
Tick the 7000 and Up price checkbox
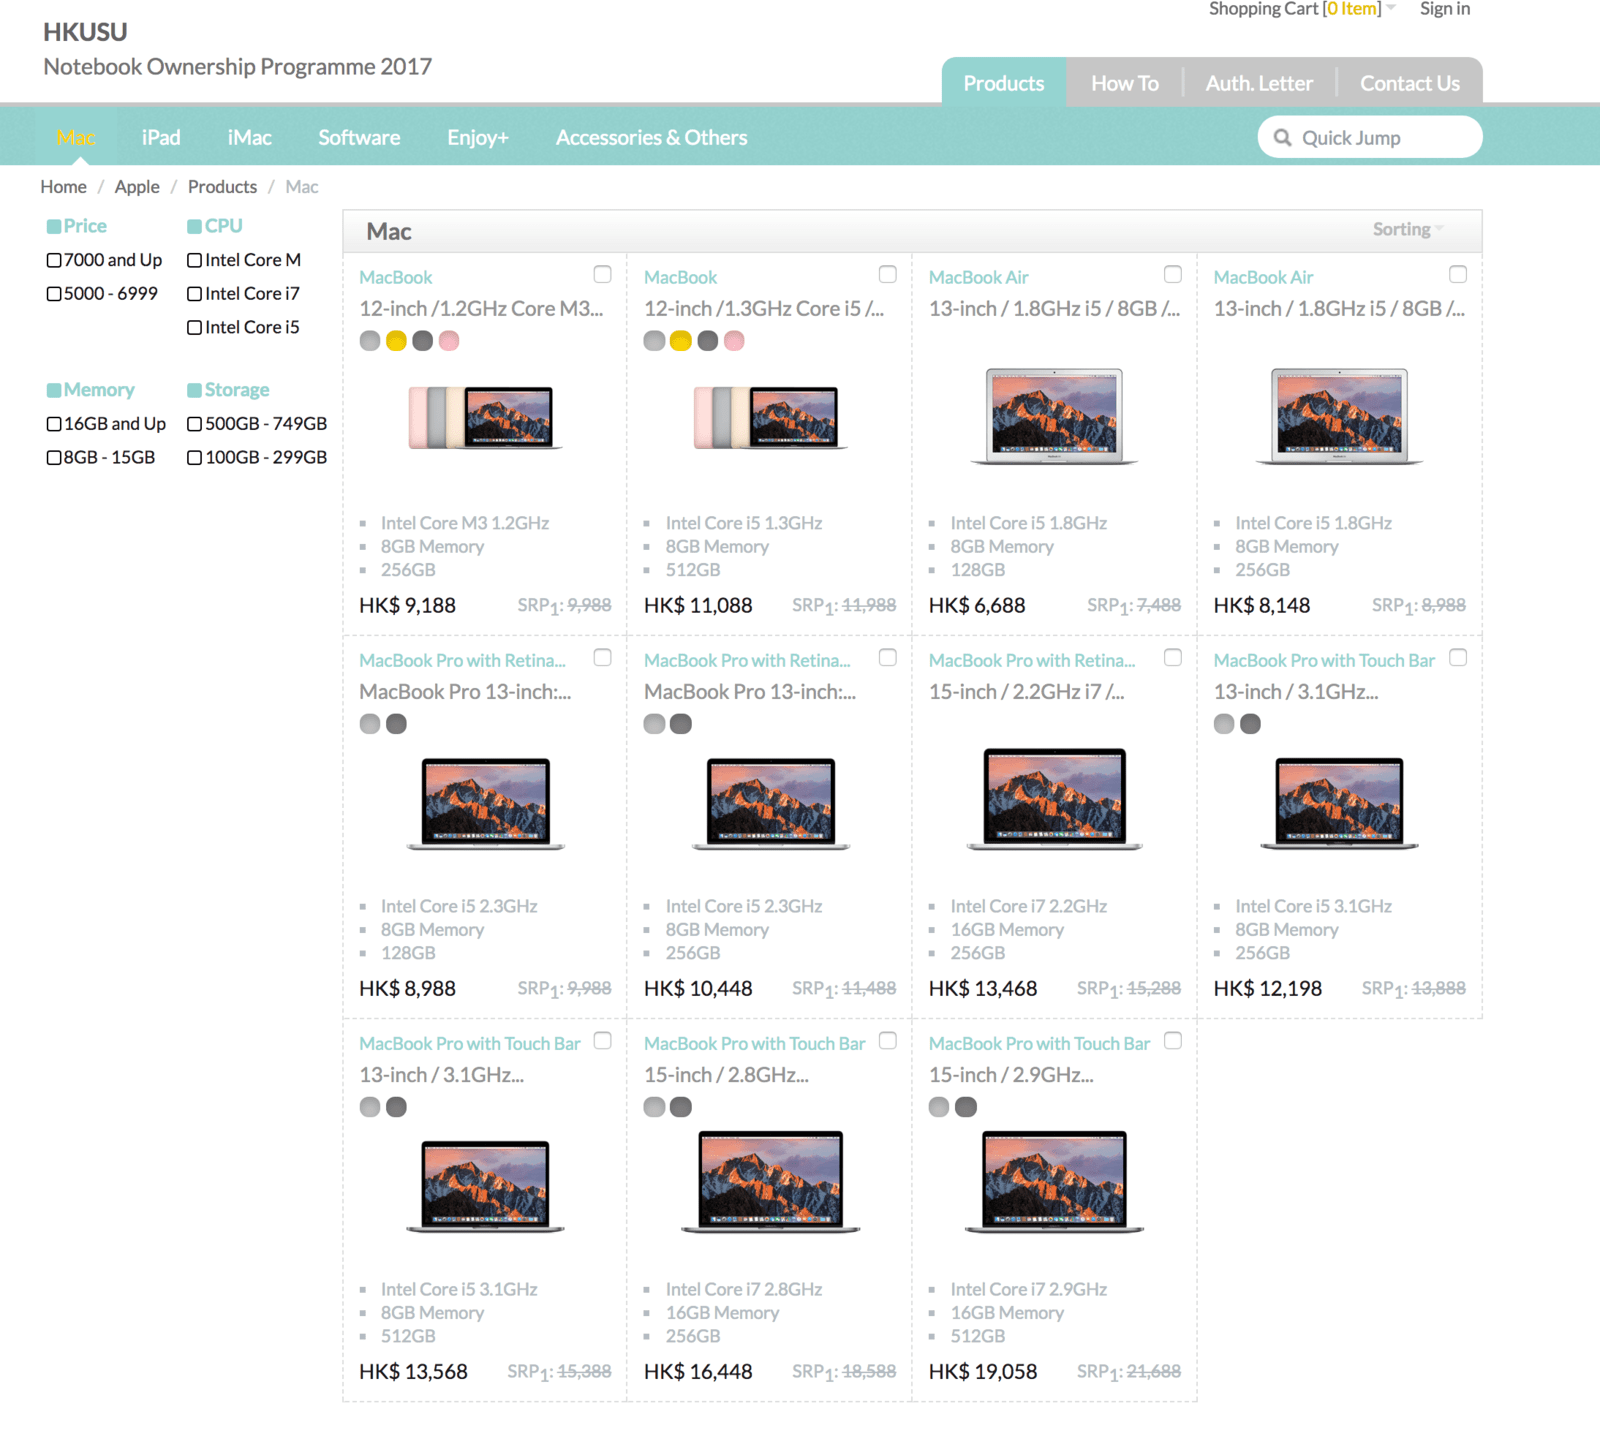[54, 261]
